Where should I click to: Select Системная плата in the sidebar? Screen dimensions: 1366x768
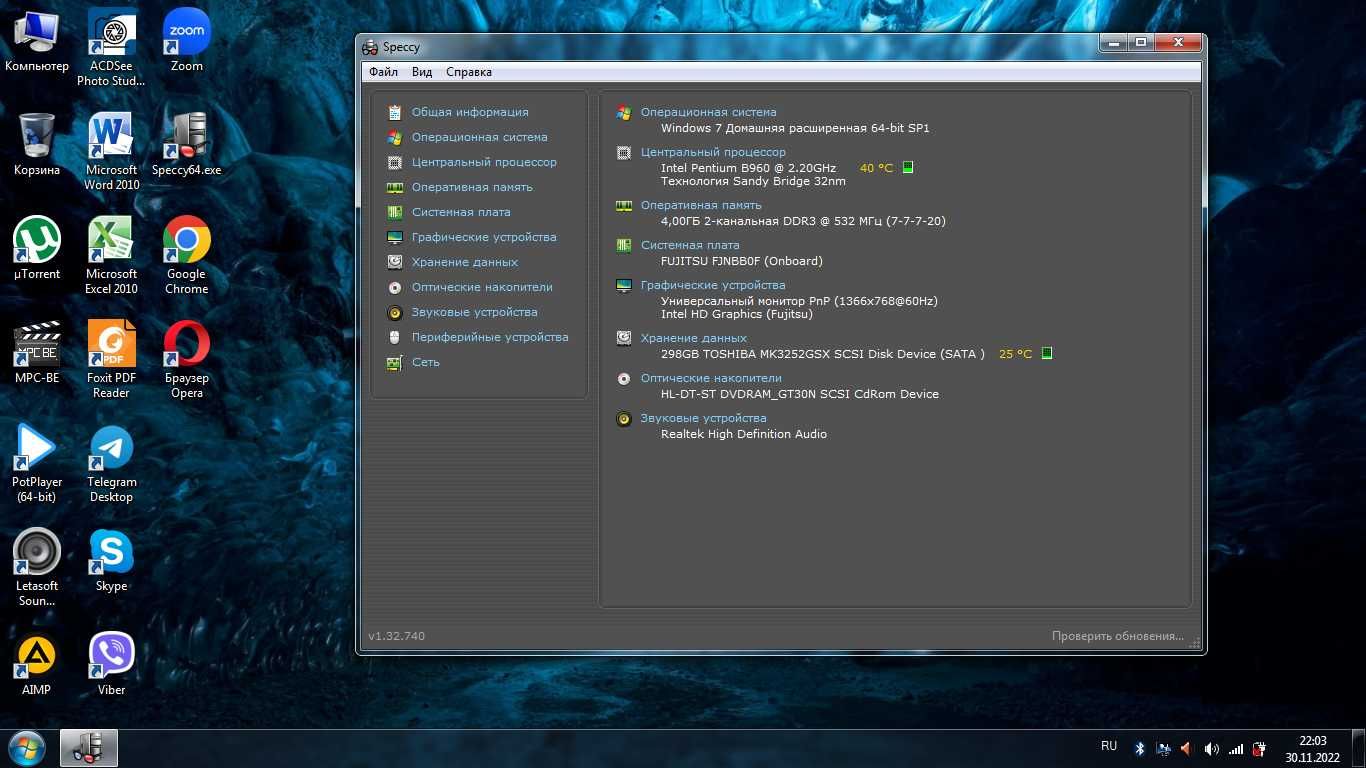click(x=461, y=212)
